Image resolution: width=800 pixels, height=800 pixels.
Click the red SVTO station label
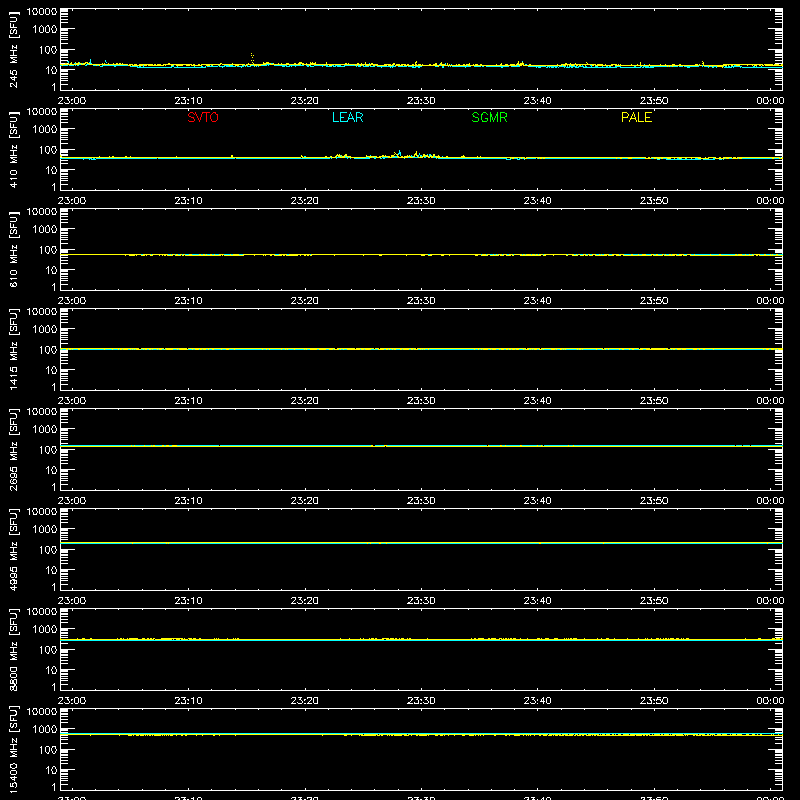pos(203,117)
